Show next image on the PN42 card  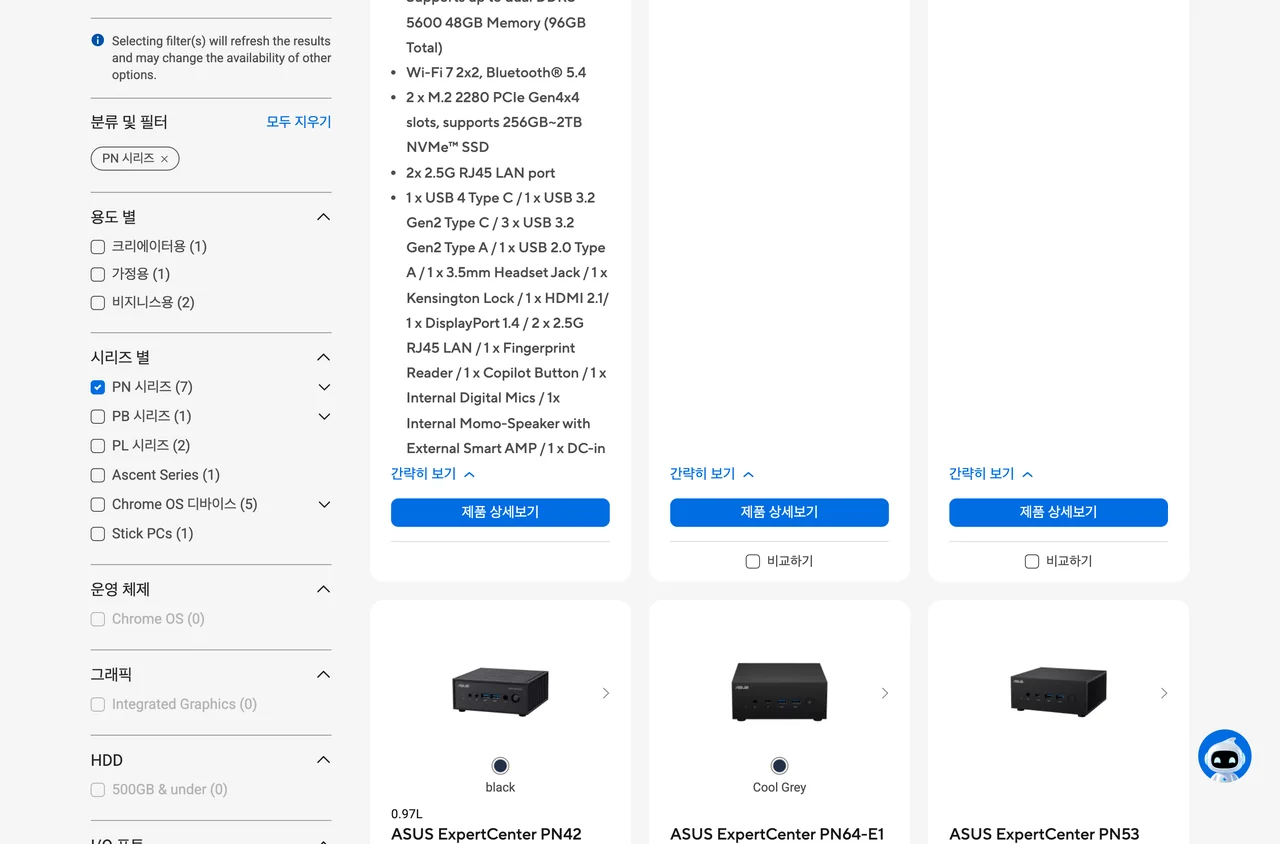606,693
